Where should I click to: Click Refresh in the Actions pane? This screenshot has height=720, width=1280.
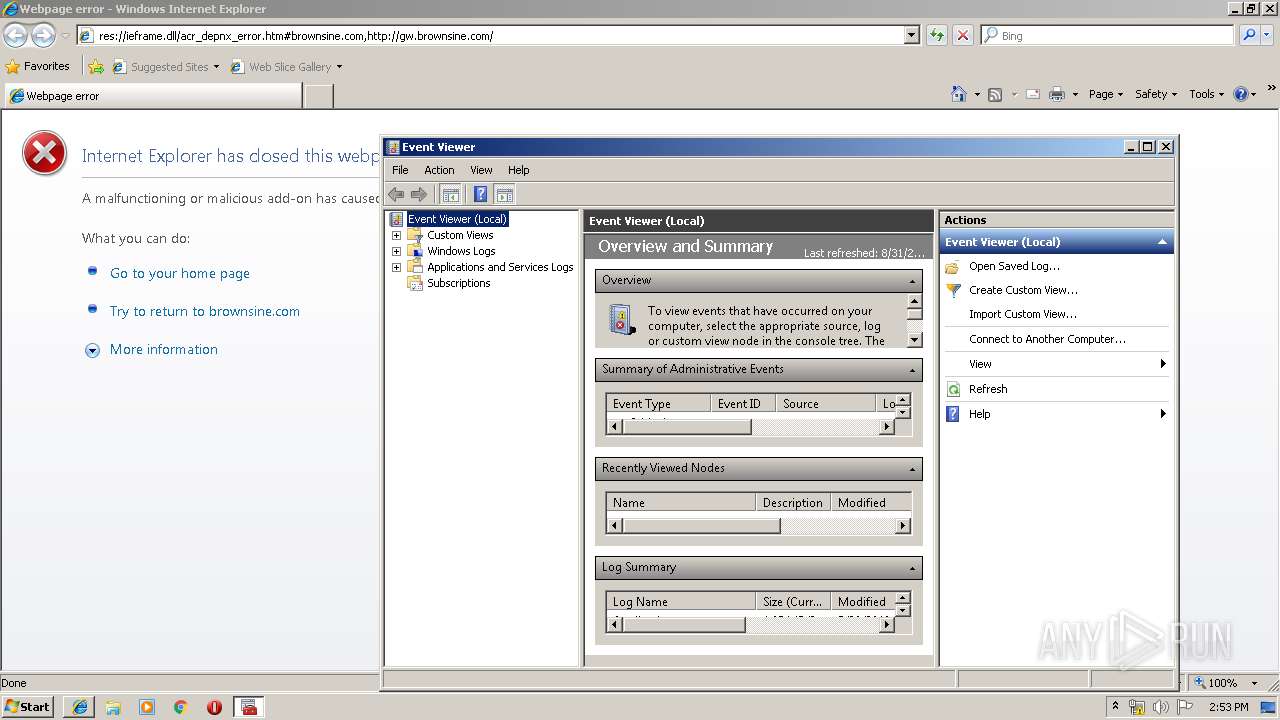[988, 389]
